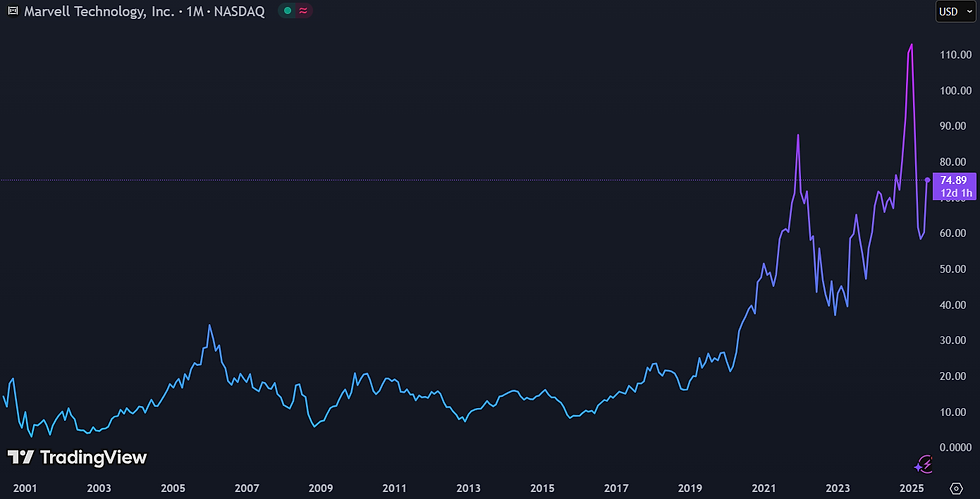Viewport: 980px width, 499px height.
Task: Click the 2017 year label on time axis
Action: click(616, 488)
